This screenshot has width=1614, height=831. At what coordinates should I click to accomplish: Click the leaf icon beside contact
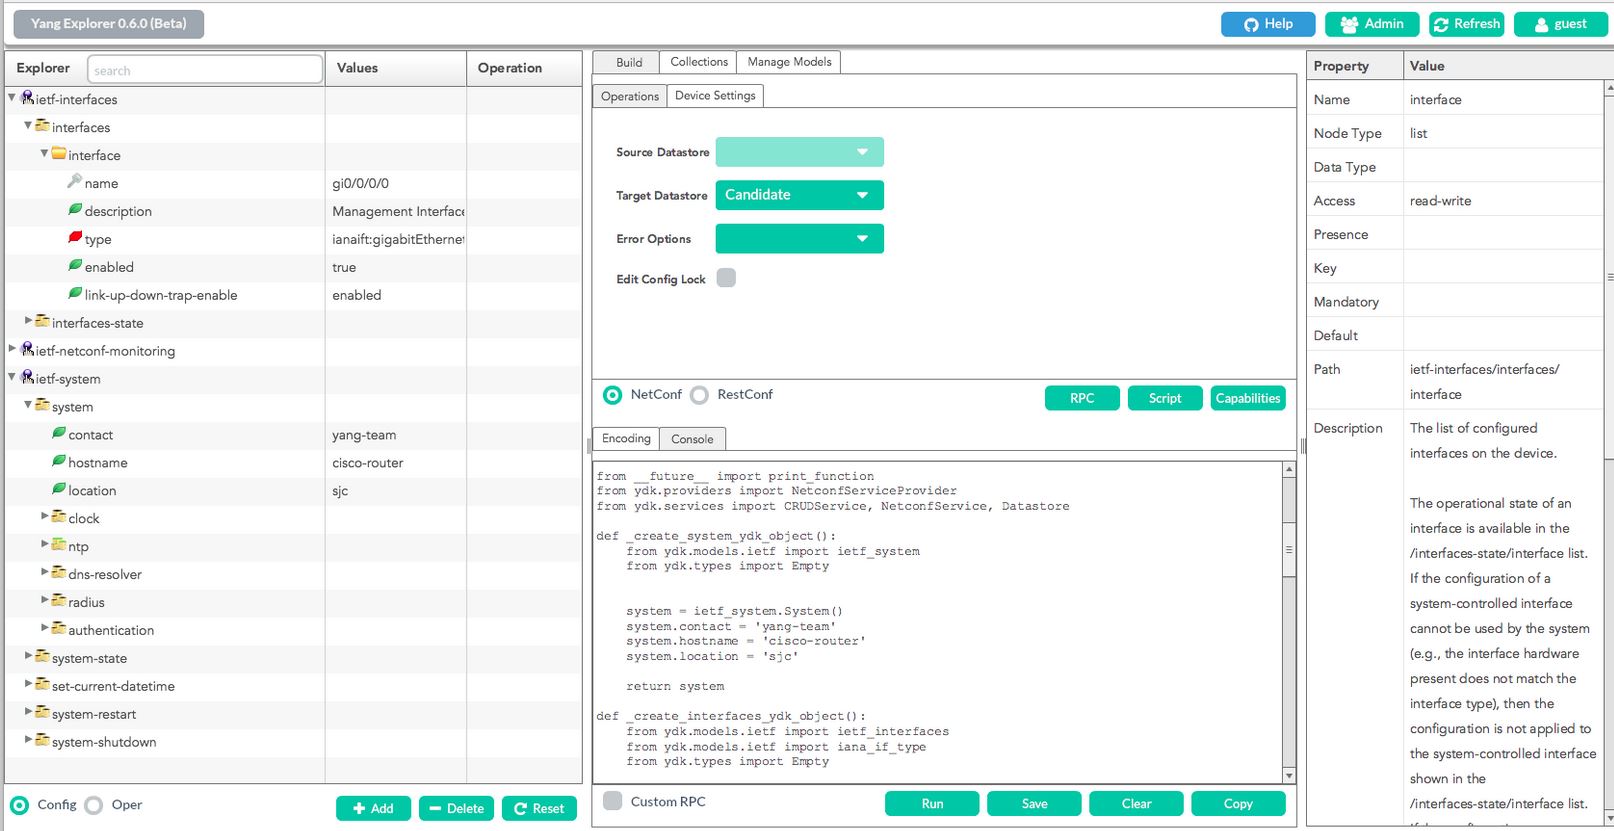click(59, 434)
